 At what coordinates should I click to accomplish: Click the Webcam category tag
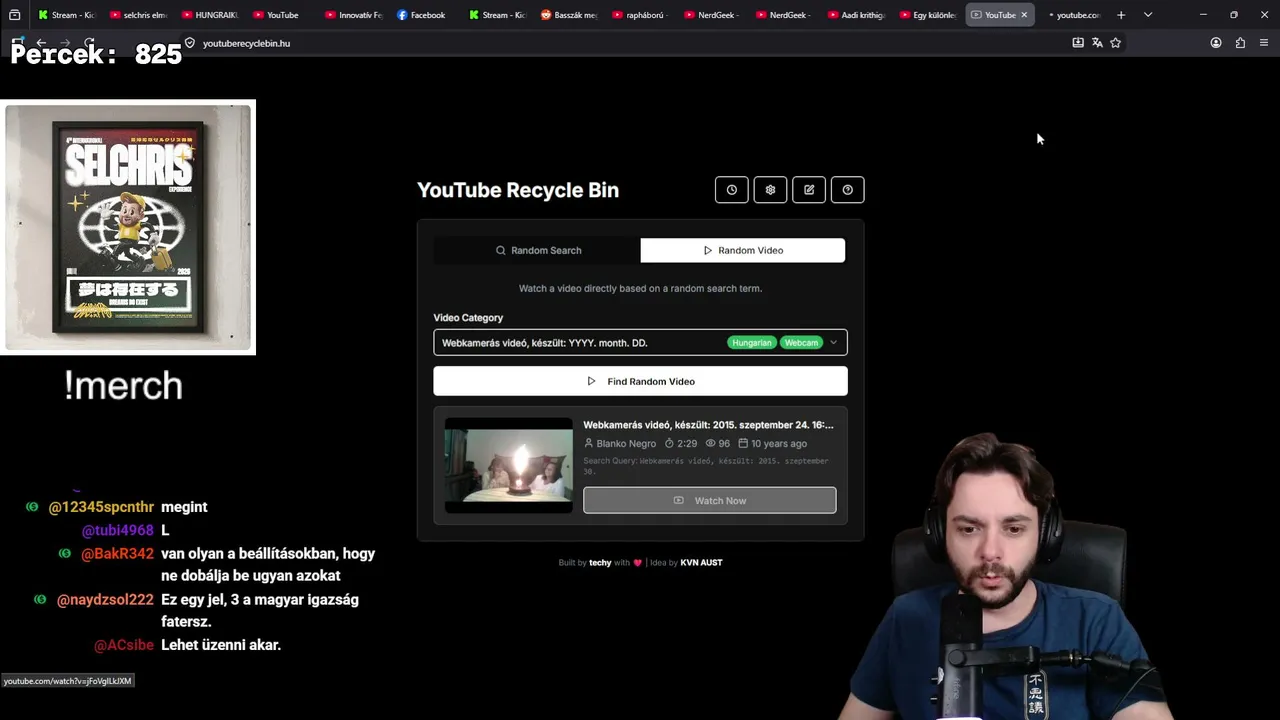click(x=801, y=343)
